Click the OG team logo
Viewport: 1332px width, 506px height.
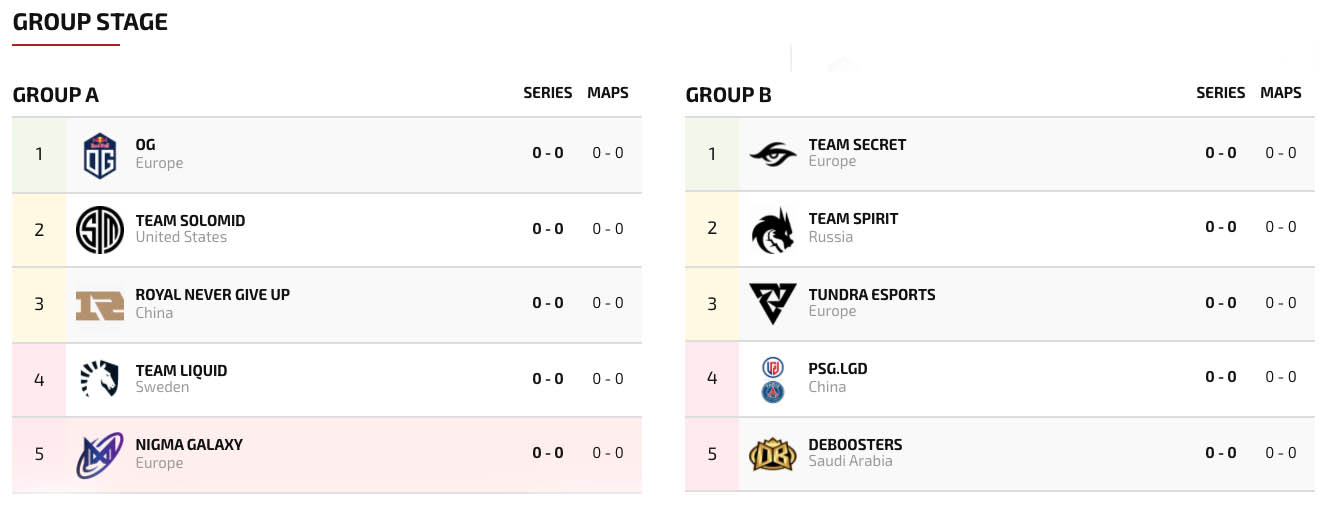(x=100, y=155)
